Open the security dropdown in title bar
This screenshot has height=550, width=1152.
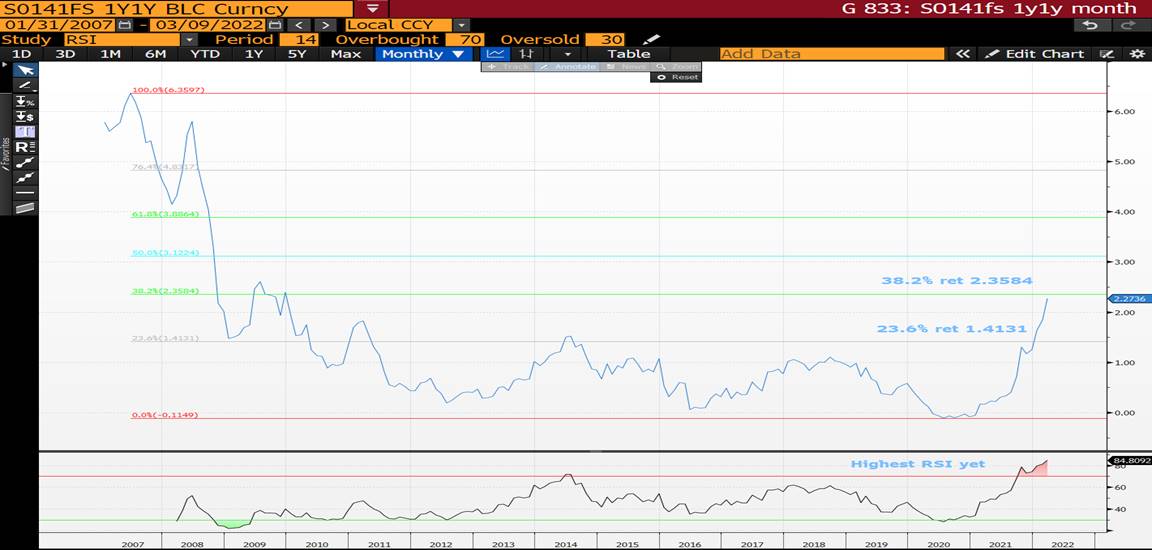372,9
